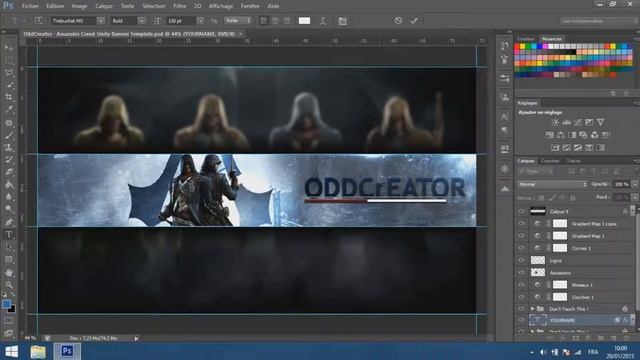Open the Opacité slider dropdown

(x=635, y=184)
